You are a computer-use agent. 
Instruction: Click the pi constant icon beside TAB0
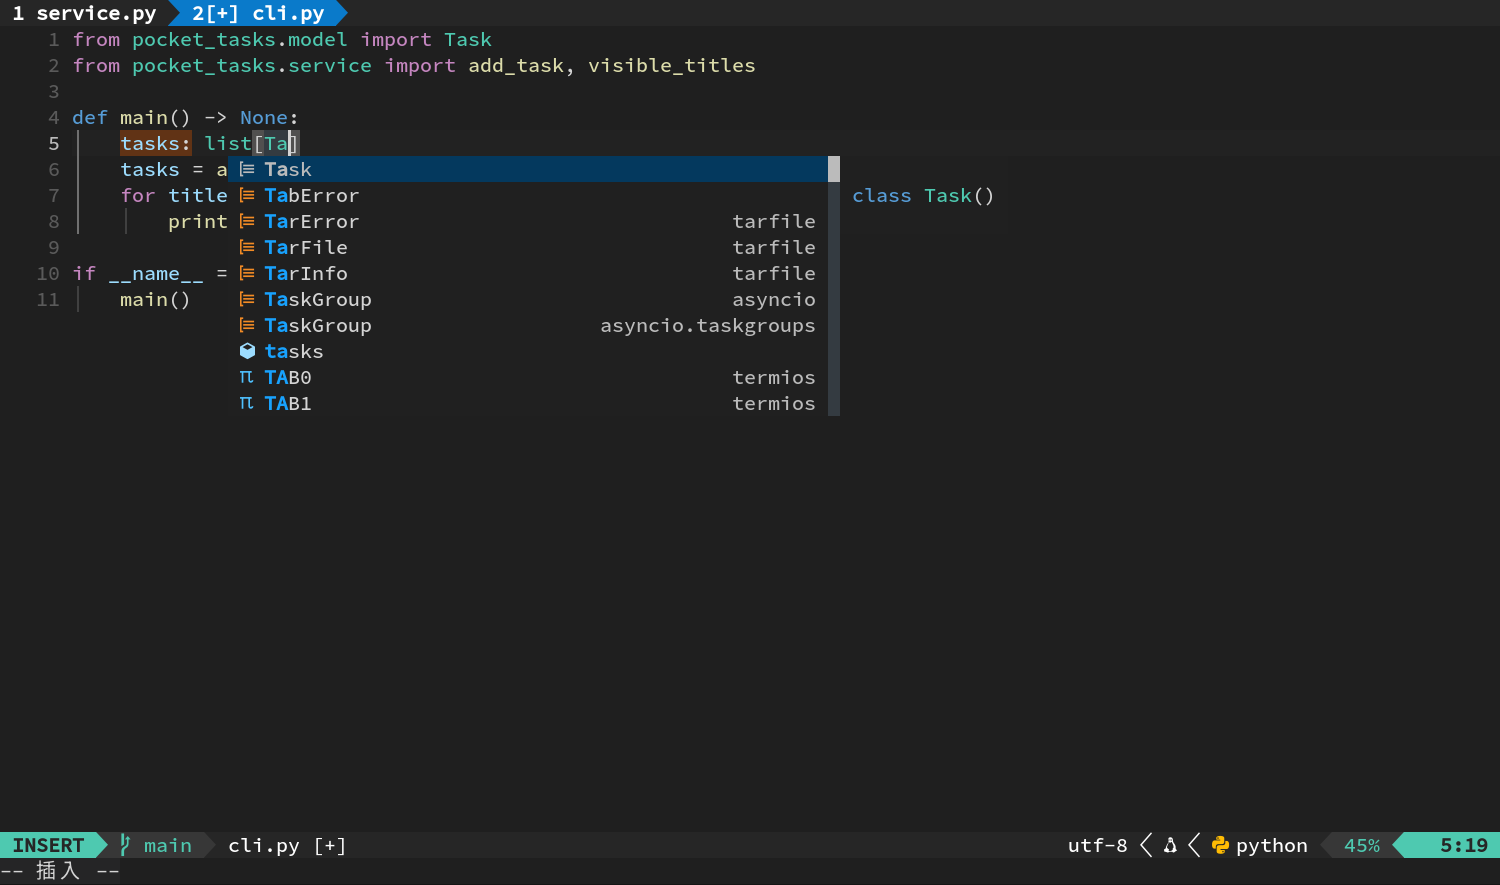pos(247,377)
